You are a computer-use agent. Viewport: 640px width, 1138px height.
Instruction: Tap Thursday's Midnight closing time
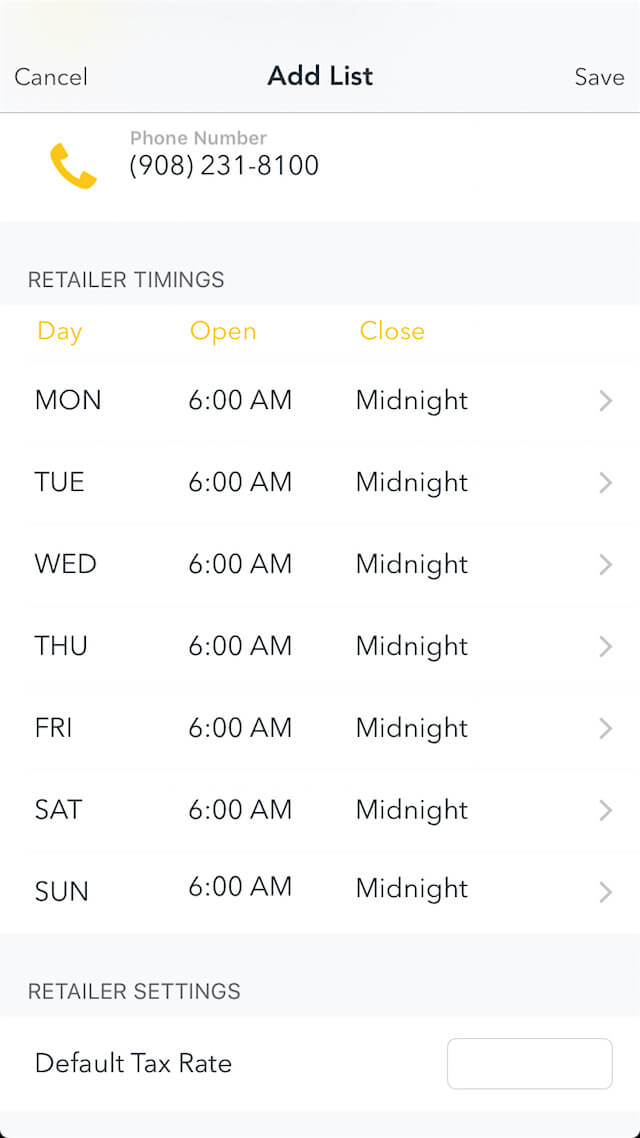coord(412,646)
